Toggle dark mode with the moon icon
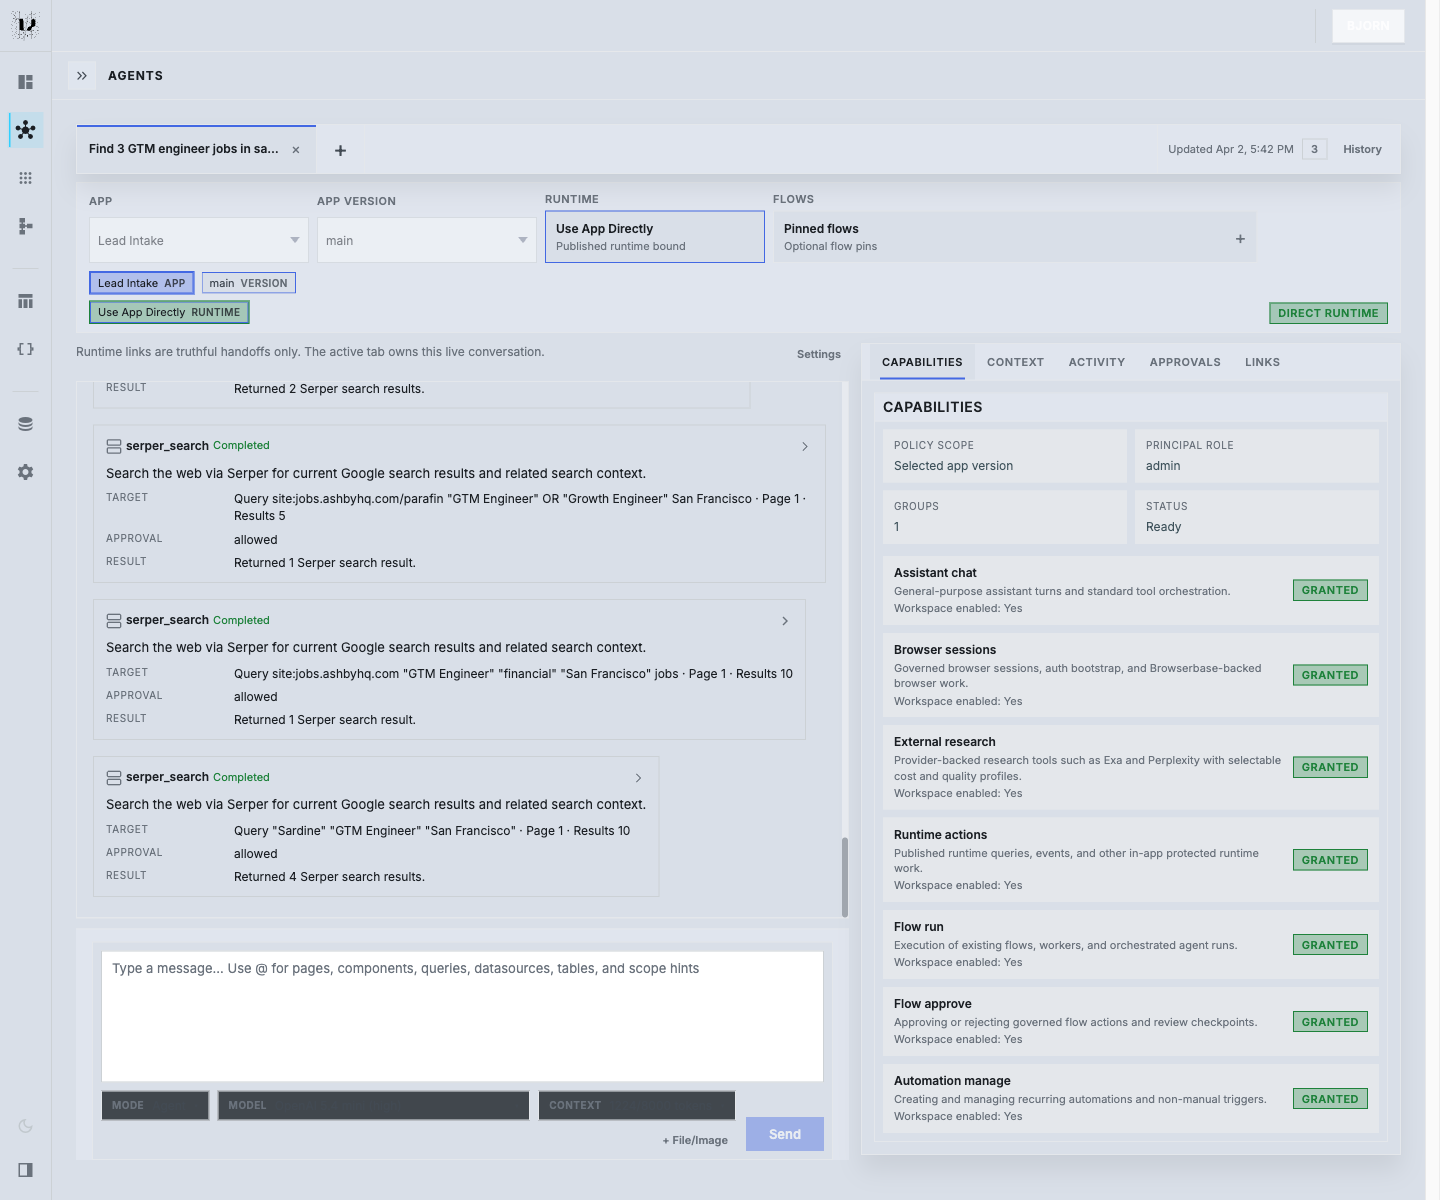1440x1200 pixels. (25, 1125)
